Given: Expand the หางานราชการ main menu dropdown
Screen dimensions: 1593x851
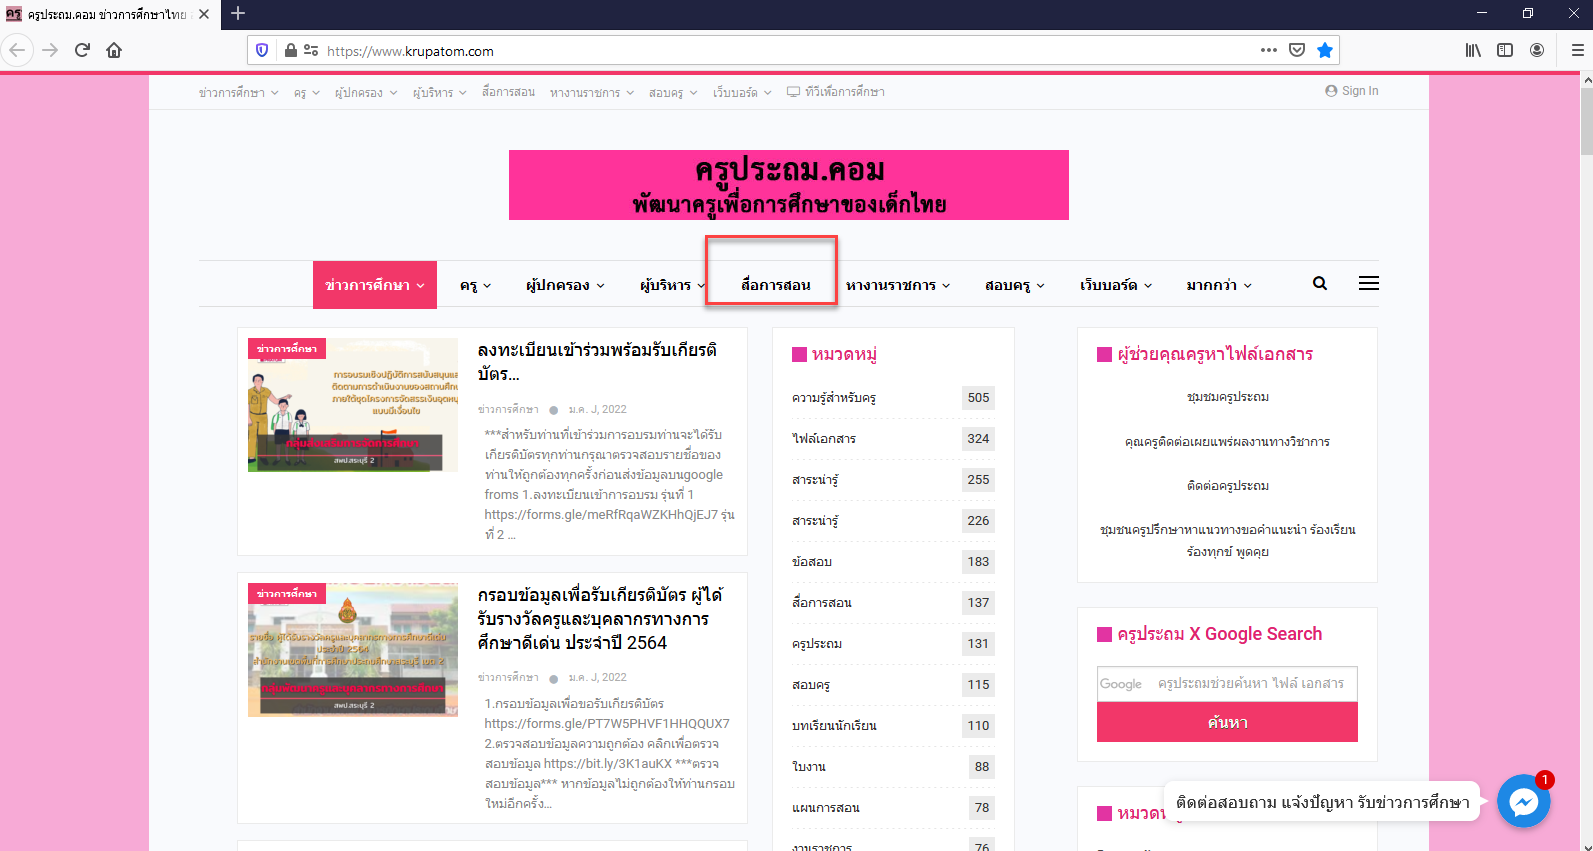Looking at the screenshot, I should [x=898, y=285].
